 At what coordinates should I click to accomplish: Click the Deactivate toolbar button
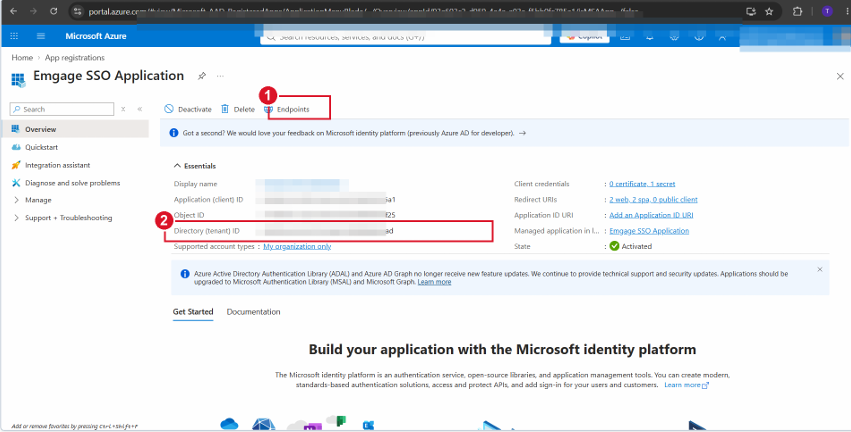[x=188, y=109]
